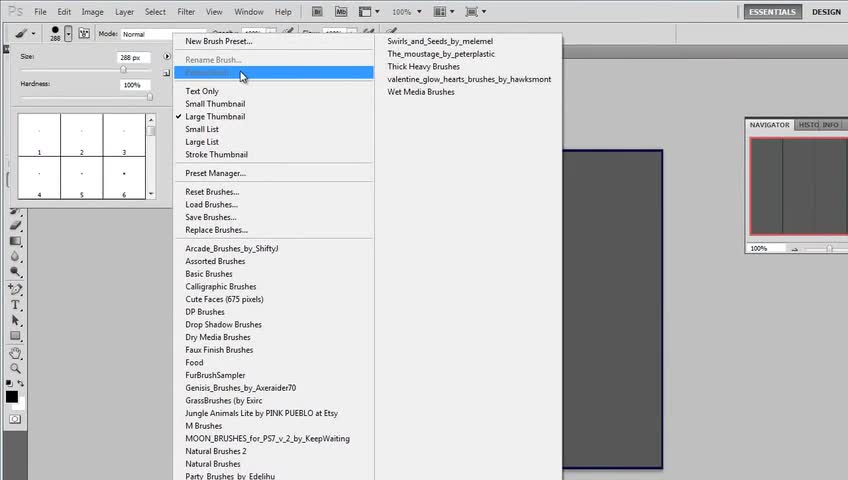Click the View Extras icon
848x480 pixels.
(x=365, y=11)
